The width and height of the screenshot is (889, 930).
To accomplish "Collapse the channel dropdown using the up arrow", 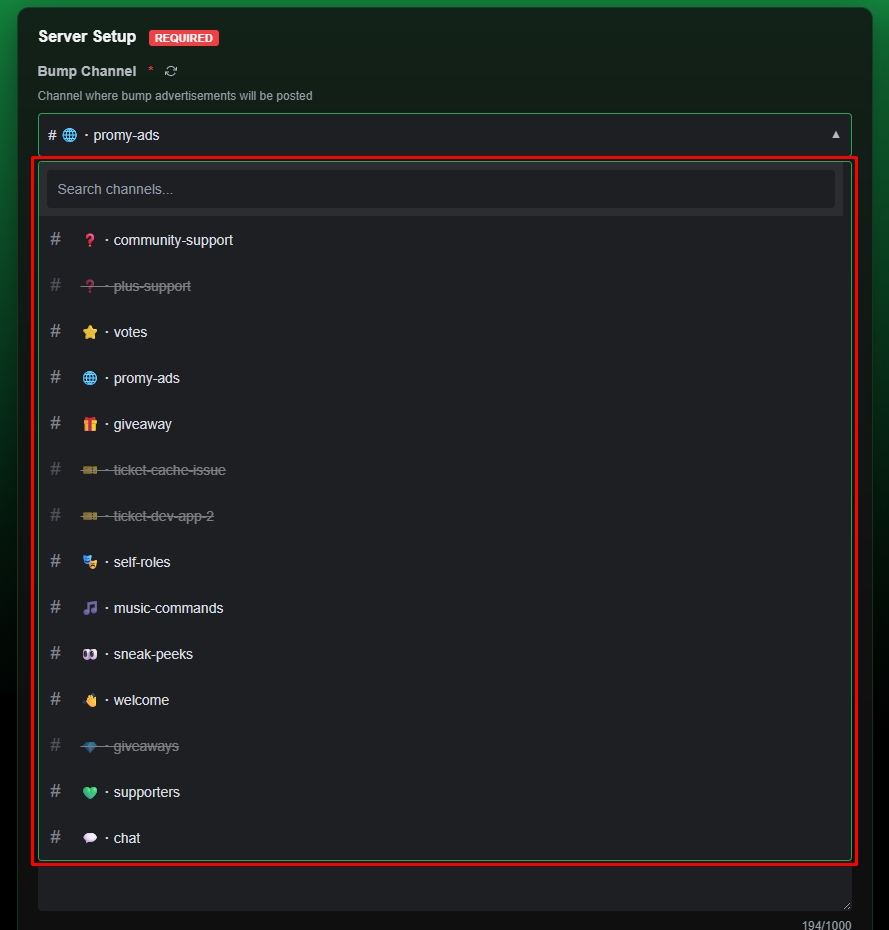I will (835, 135).
